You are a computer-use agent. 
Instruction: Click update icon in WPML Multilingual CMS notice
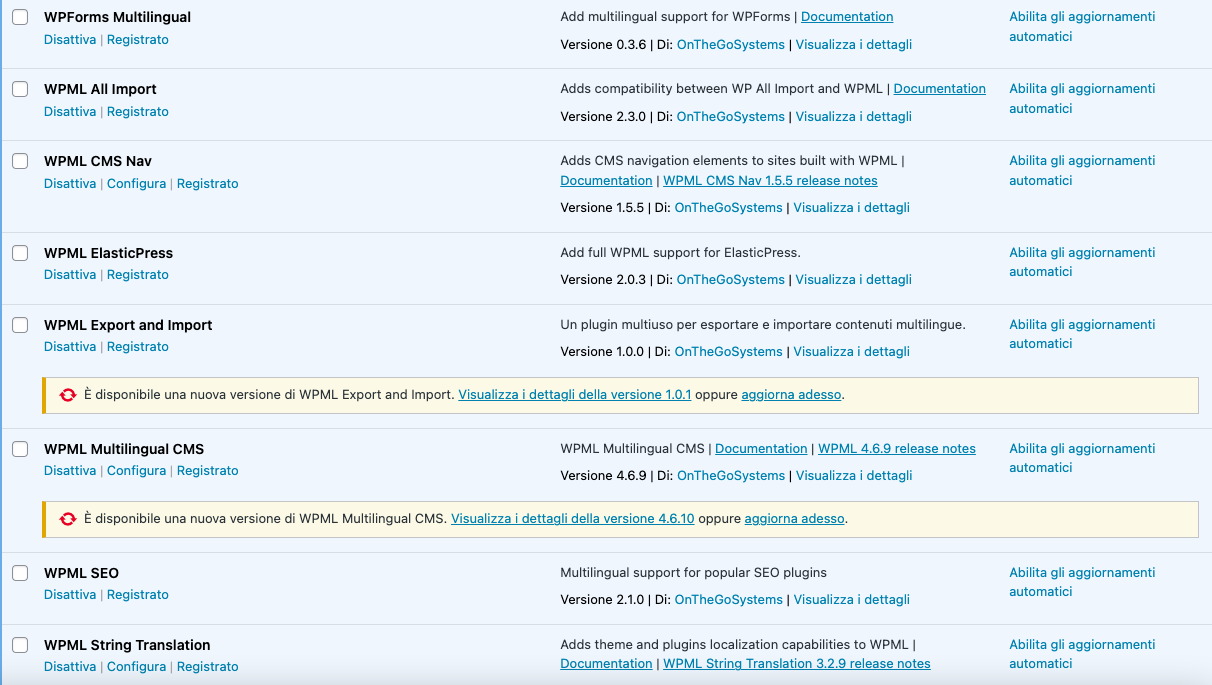[68, 519]
